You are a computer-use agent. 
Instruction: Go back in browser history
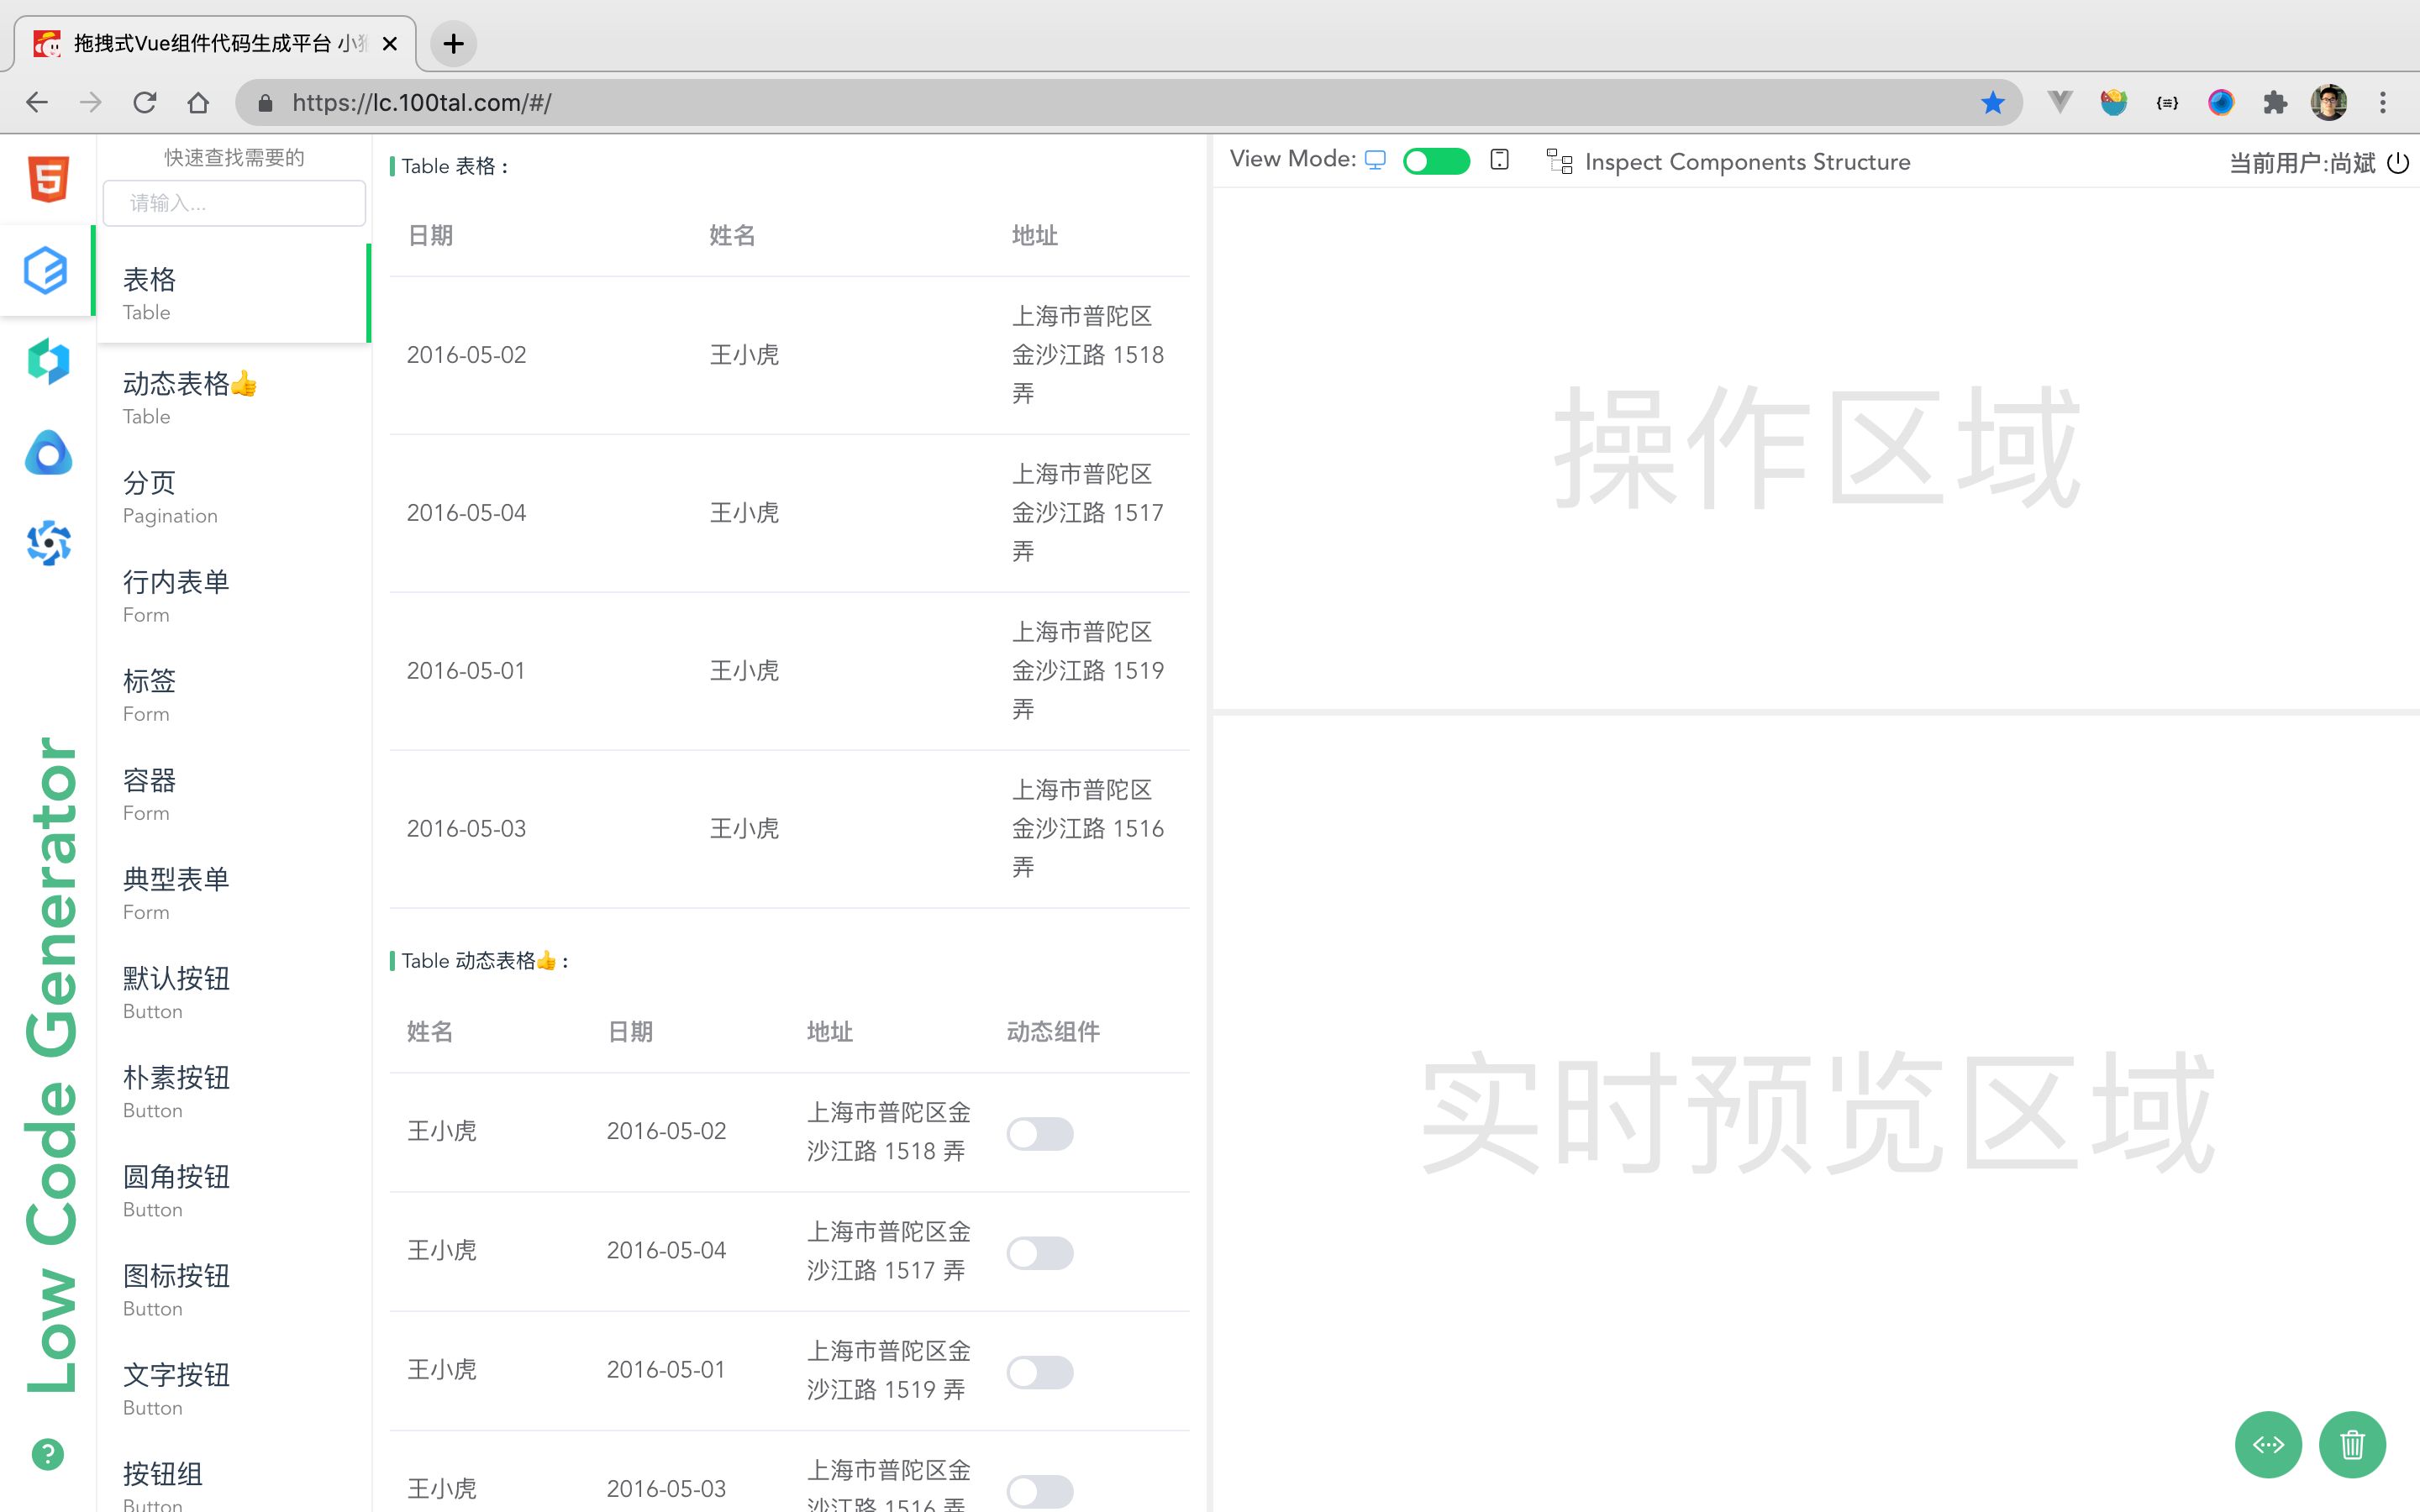click(37, 102)
